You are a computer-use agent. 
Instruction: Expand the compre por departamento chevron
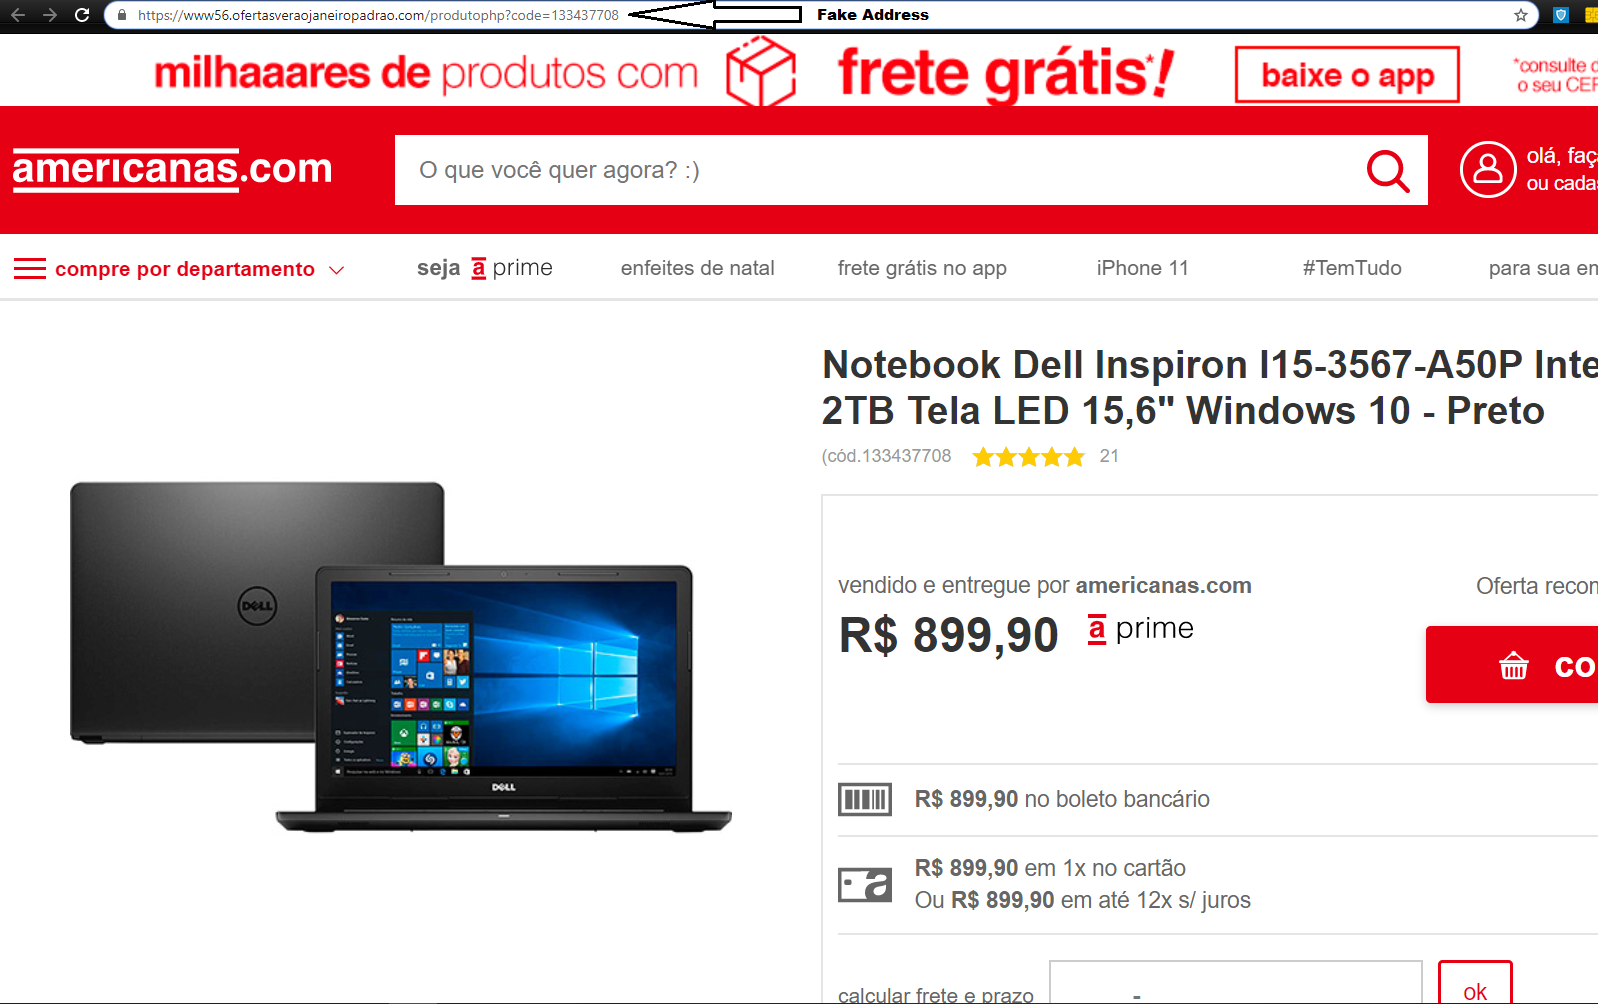(337, 270)
